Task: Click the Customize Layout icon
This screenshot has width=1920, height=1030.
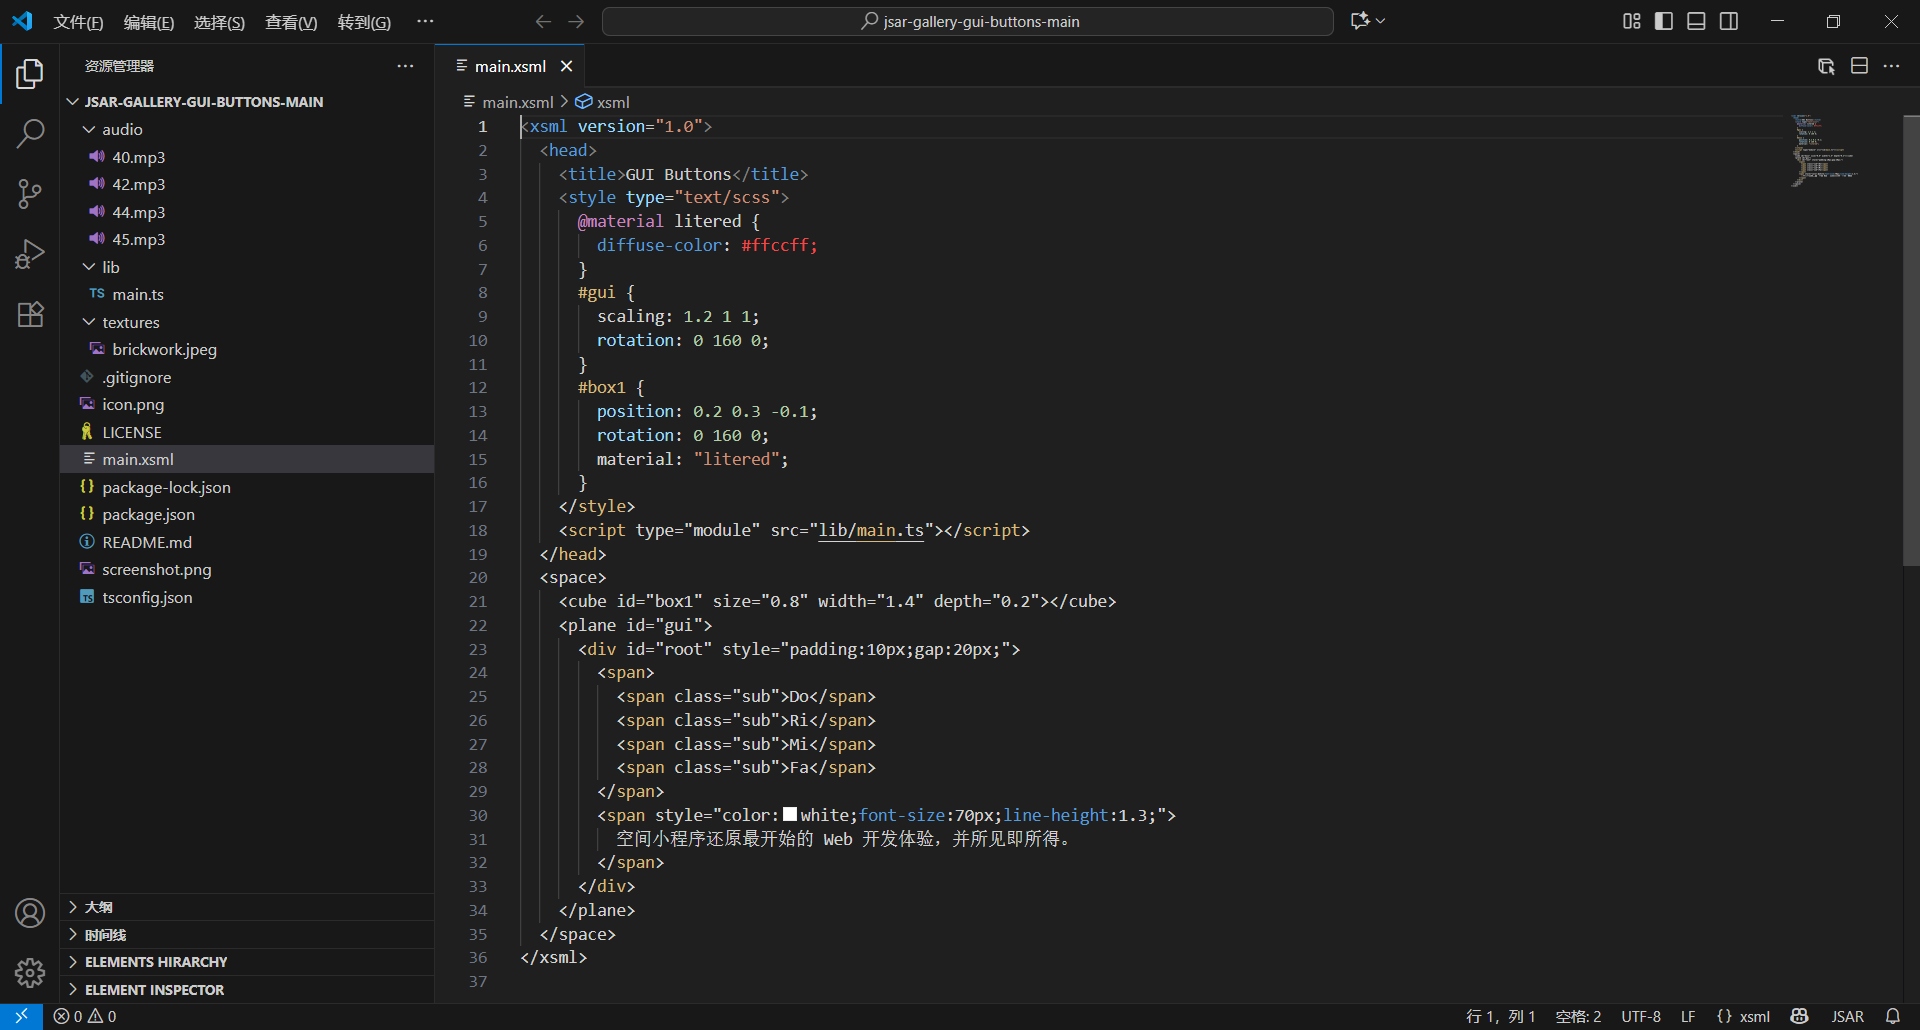Action: pos(1632,21)
